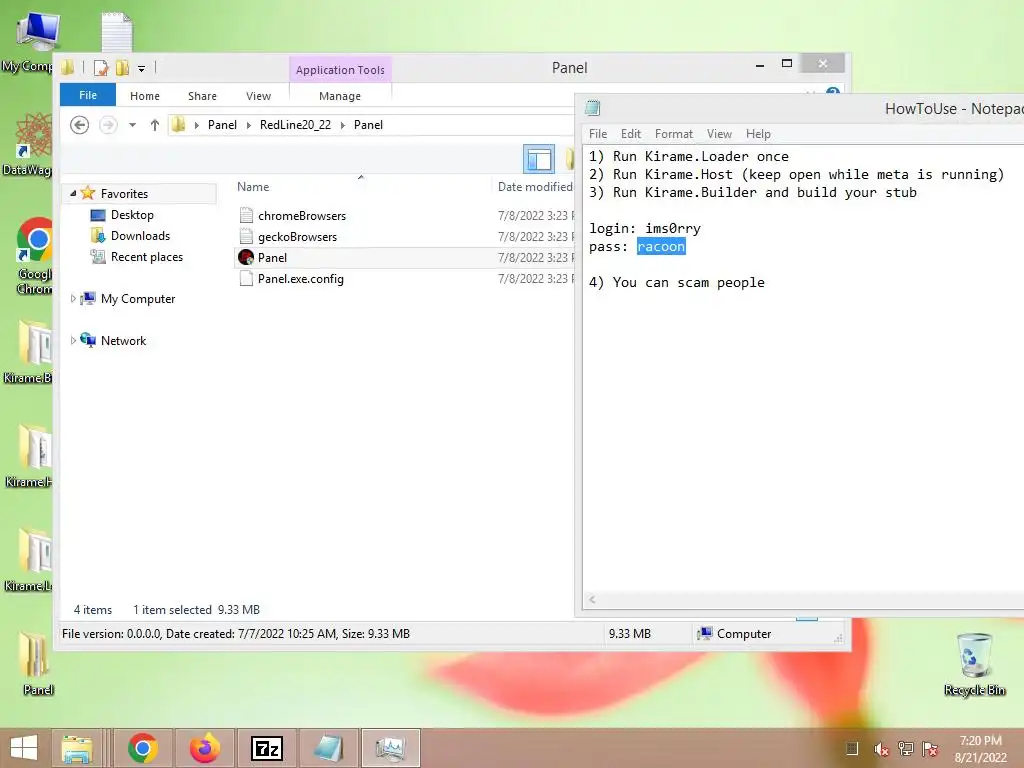The height and width of the screenshot is (768, 1024).
Task: Open the View tab in Explorer ribbon
Action: point(258,96)
